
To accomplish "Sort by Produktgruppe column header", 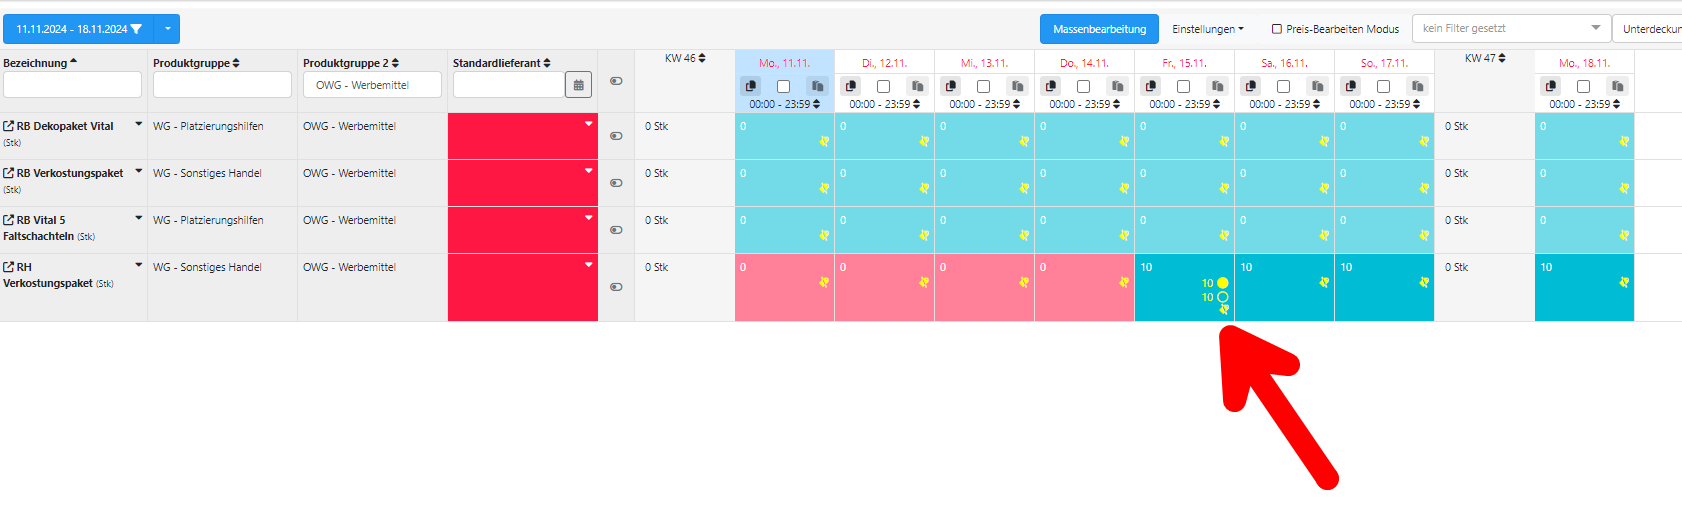I will 196,63.
